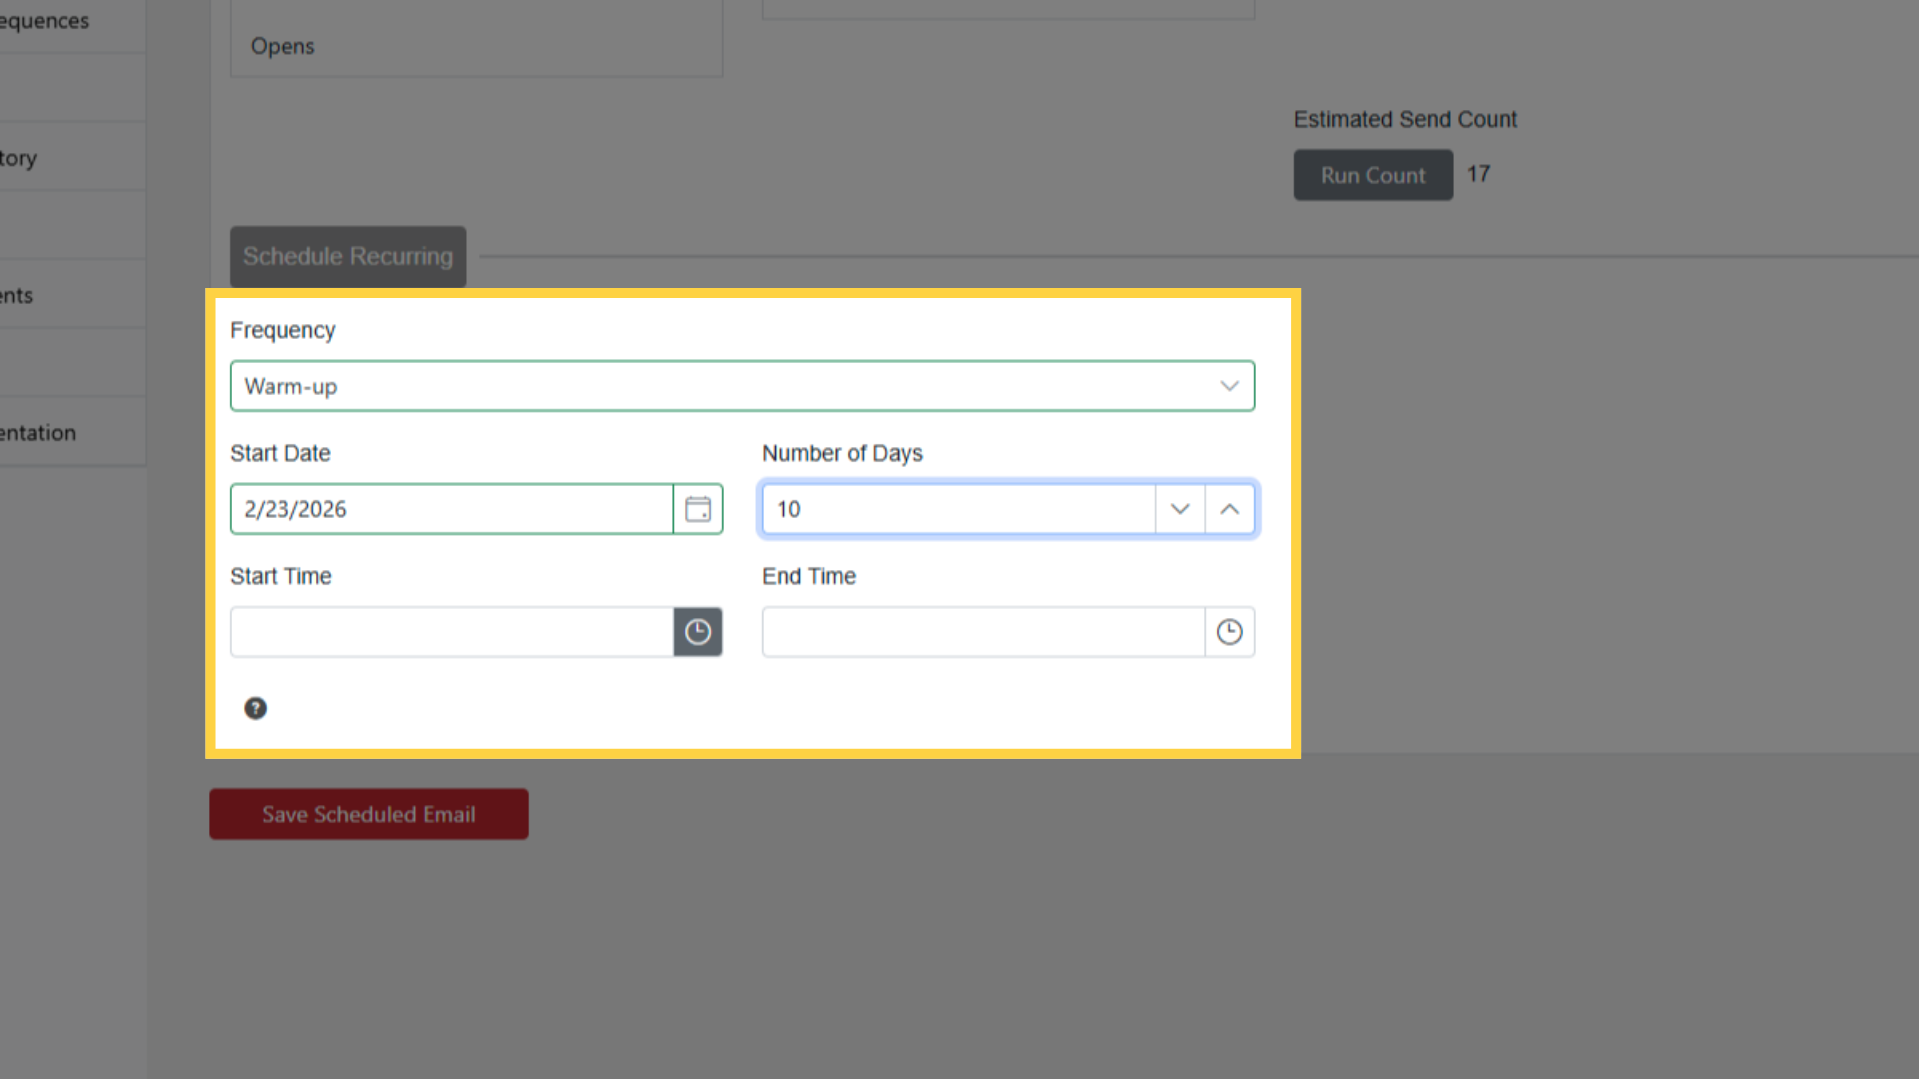The width and height of the screenshot is (1919, 1079).
Task: Click the Run Count button
Action: click(1373, 175)
